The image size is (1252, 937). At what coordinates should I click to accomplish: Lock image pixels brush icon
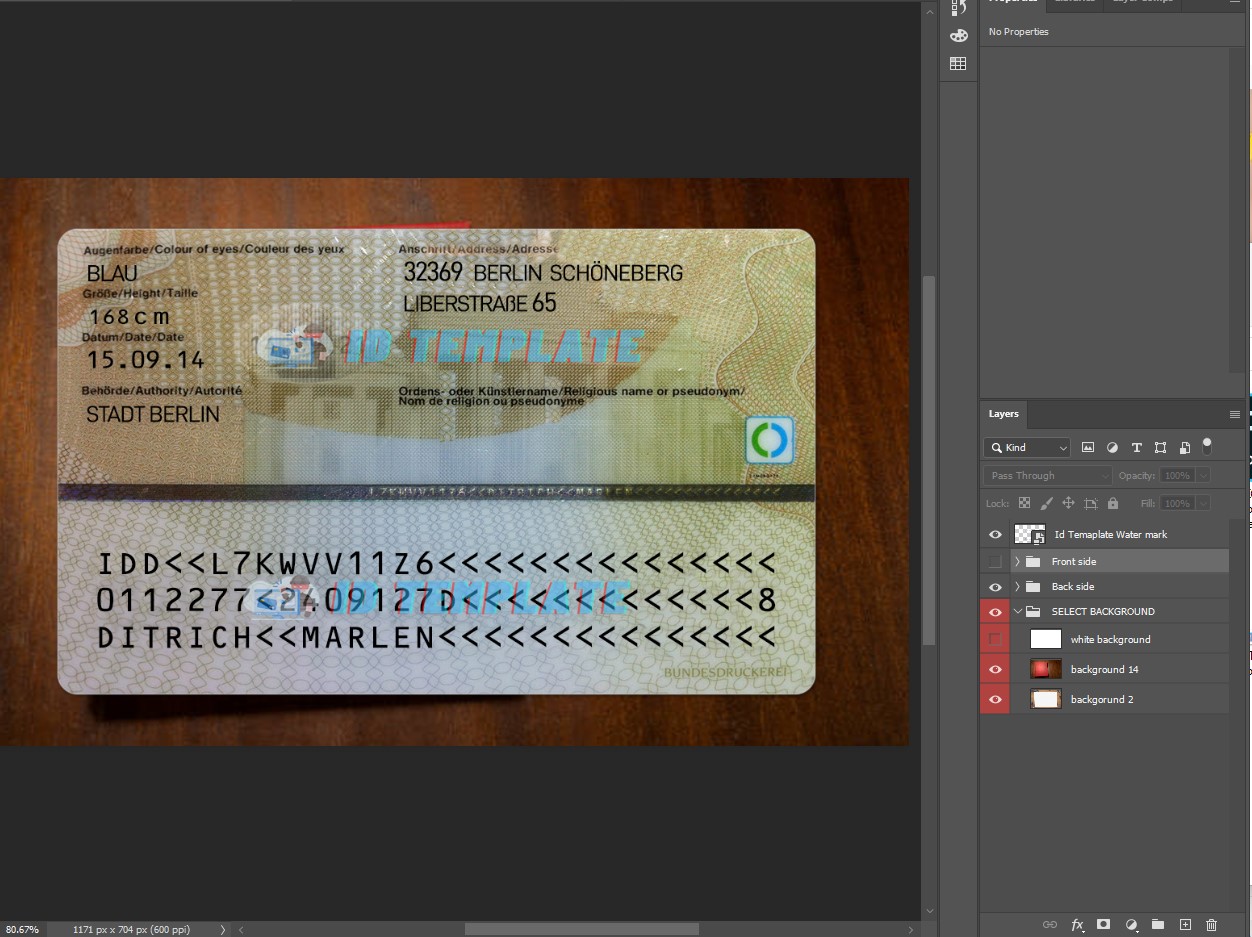[x=1046, y=503]
